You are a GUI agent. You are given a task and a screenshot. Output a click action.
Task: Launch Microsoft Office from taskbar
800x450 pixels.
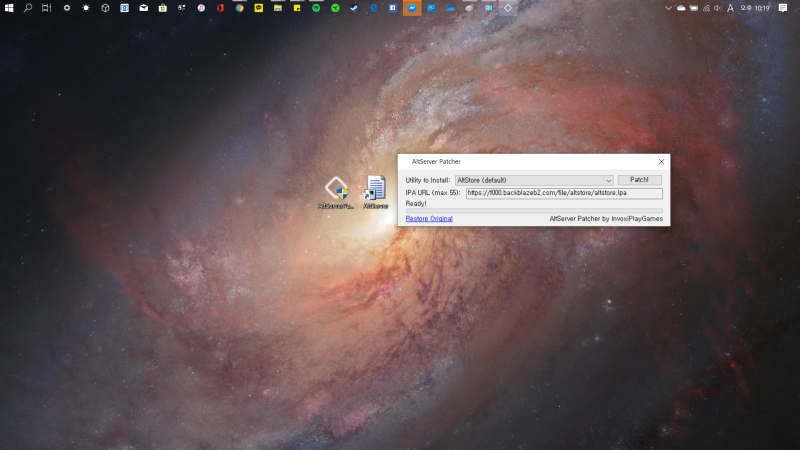pyautogui.click(x=220, y=8)
